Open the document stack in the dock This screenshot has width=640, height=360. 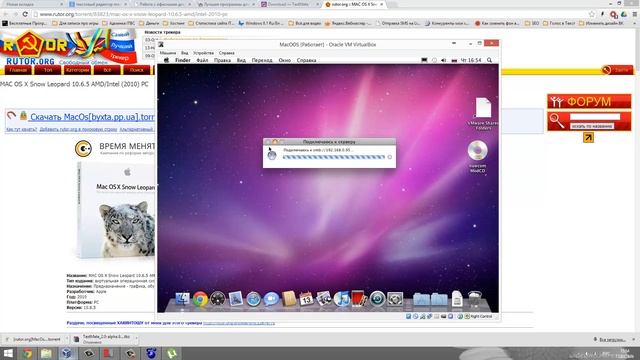pyautogui.click(x=457, y=299)
